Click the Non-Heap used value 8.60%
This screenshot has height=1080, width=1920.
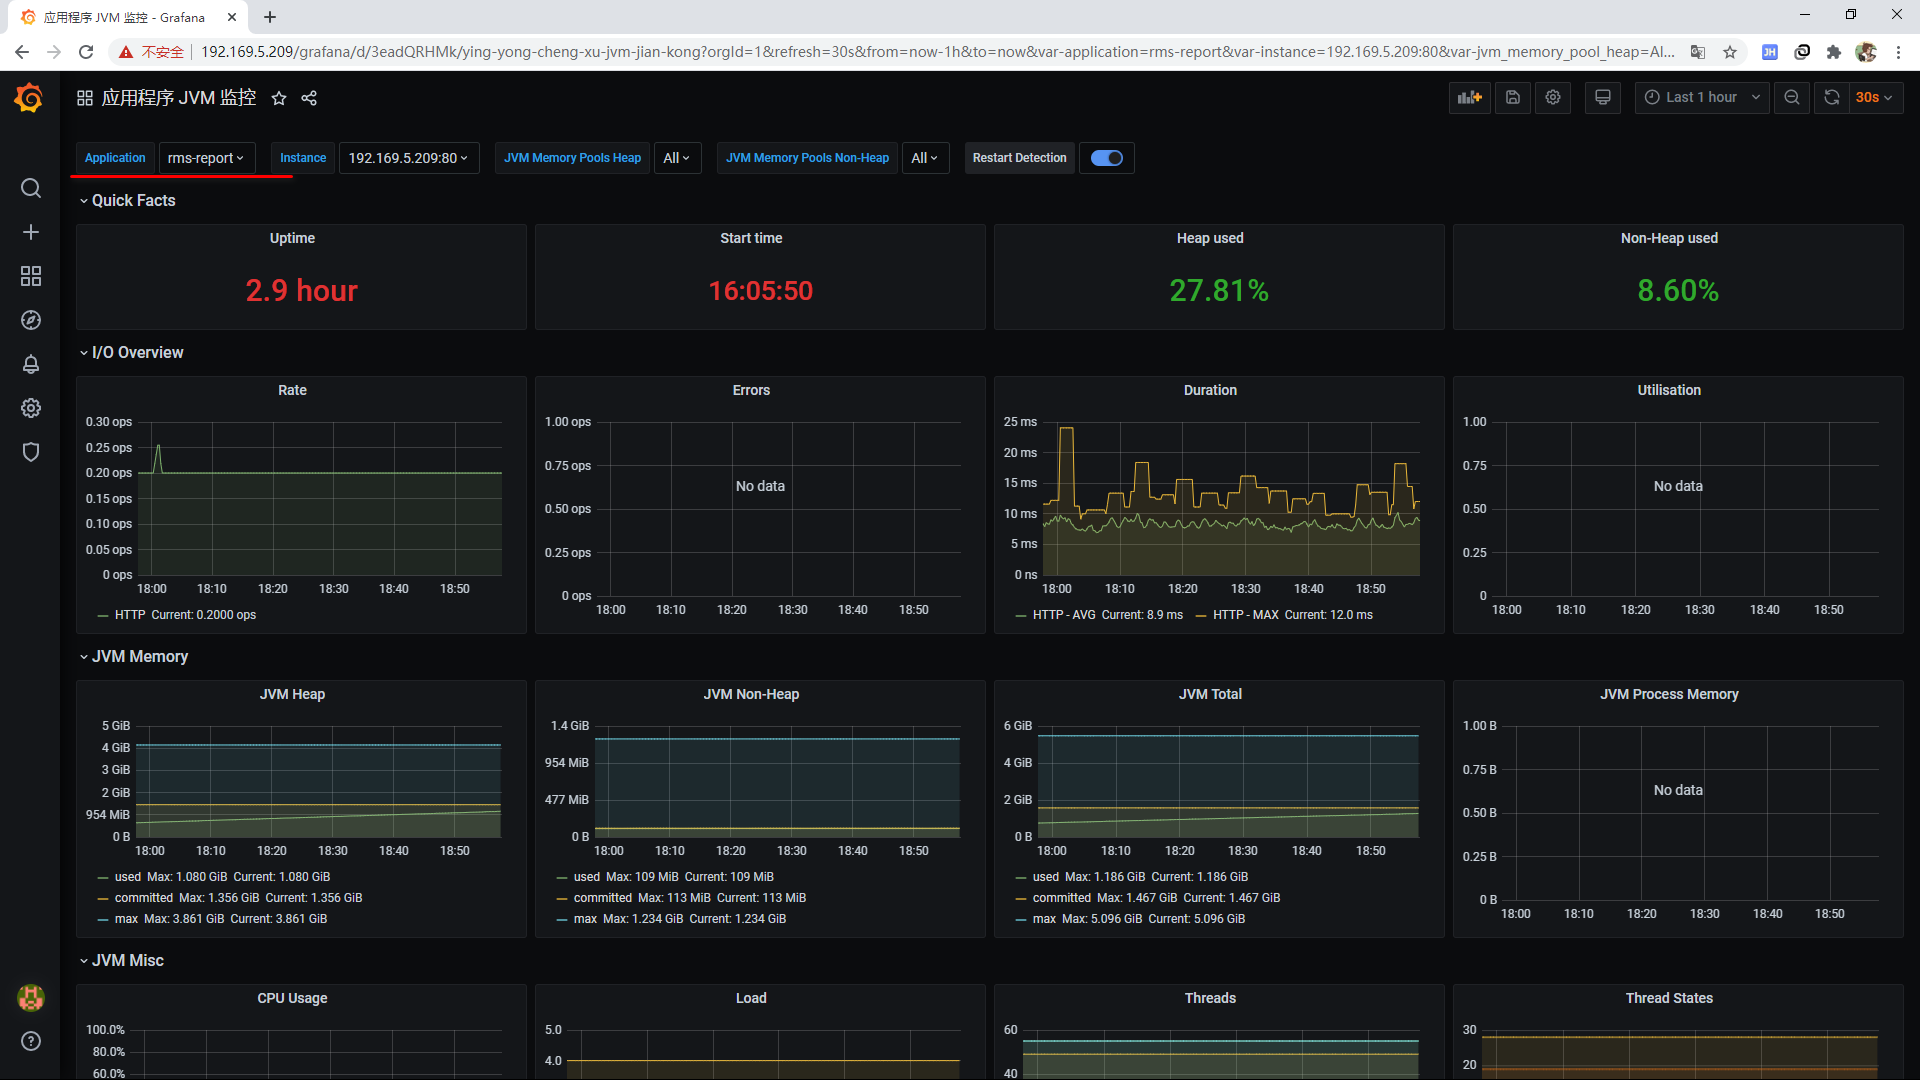tap(1678, 291)
